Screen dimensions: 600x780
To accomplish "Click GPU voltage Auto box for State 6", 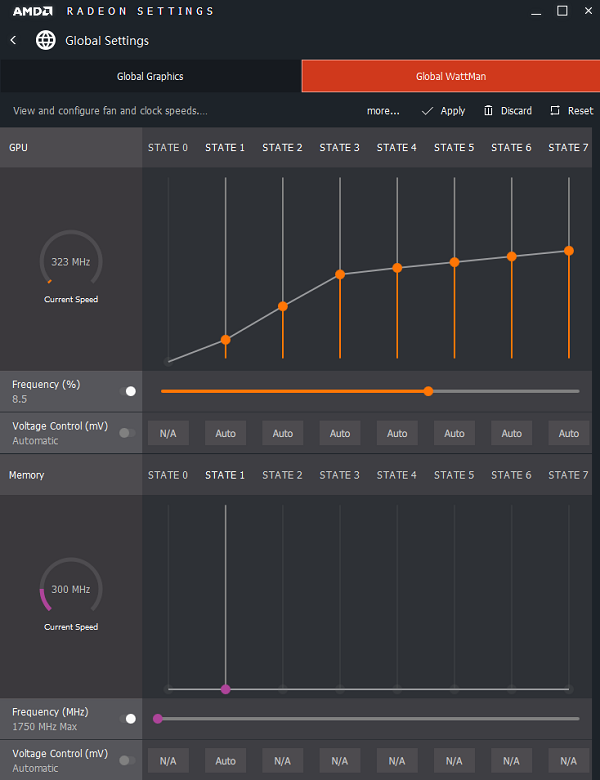I will (x=511, y=433).
